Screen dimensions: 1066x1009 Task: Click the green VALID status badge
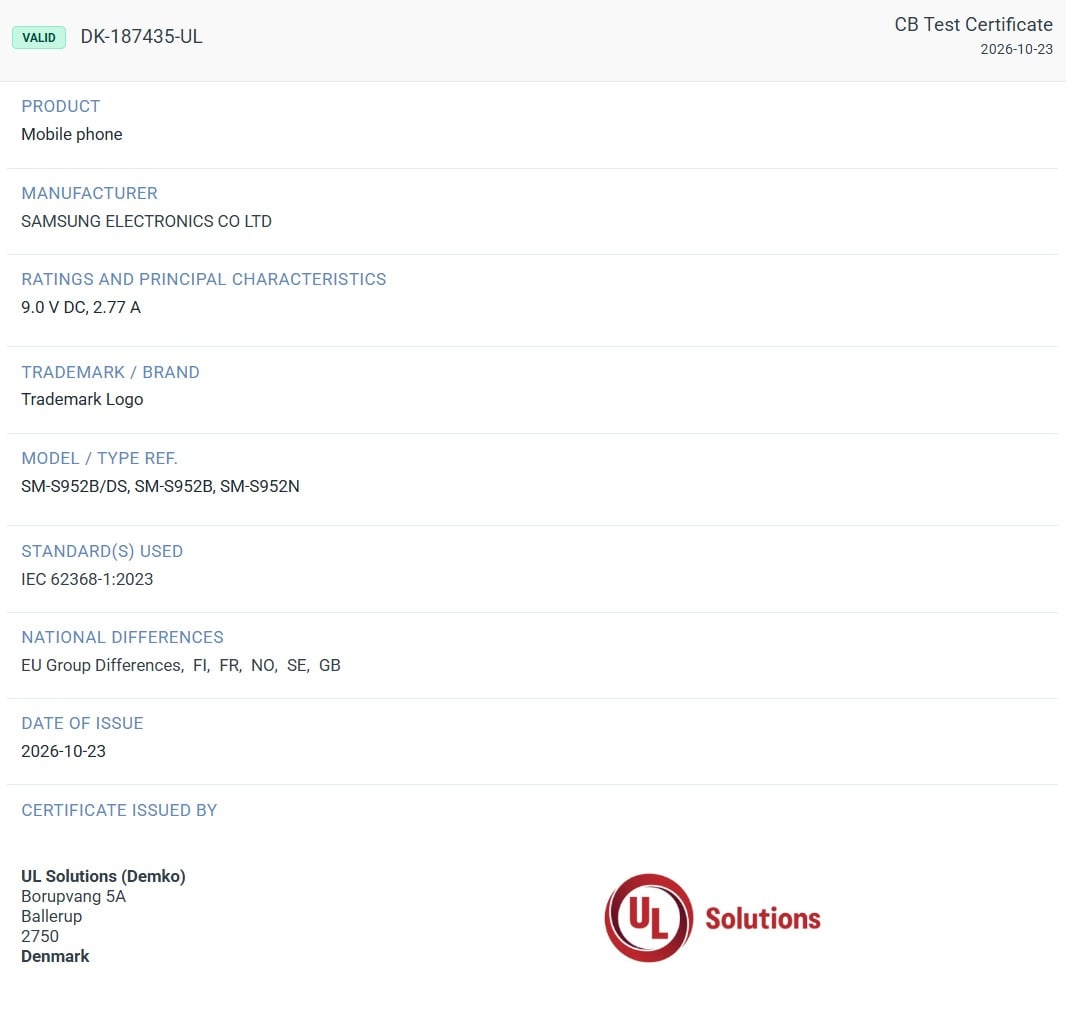click(39, 37)
